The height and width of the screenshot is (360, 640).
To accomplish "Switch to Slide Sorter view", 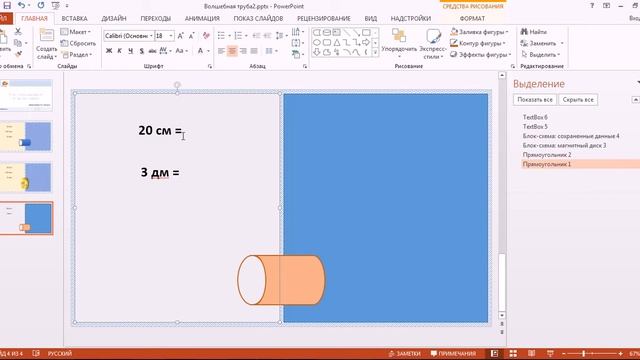I will coord(513,353).
